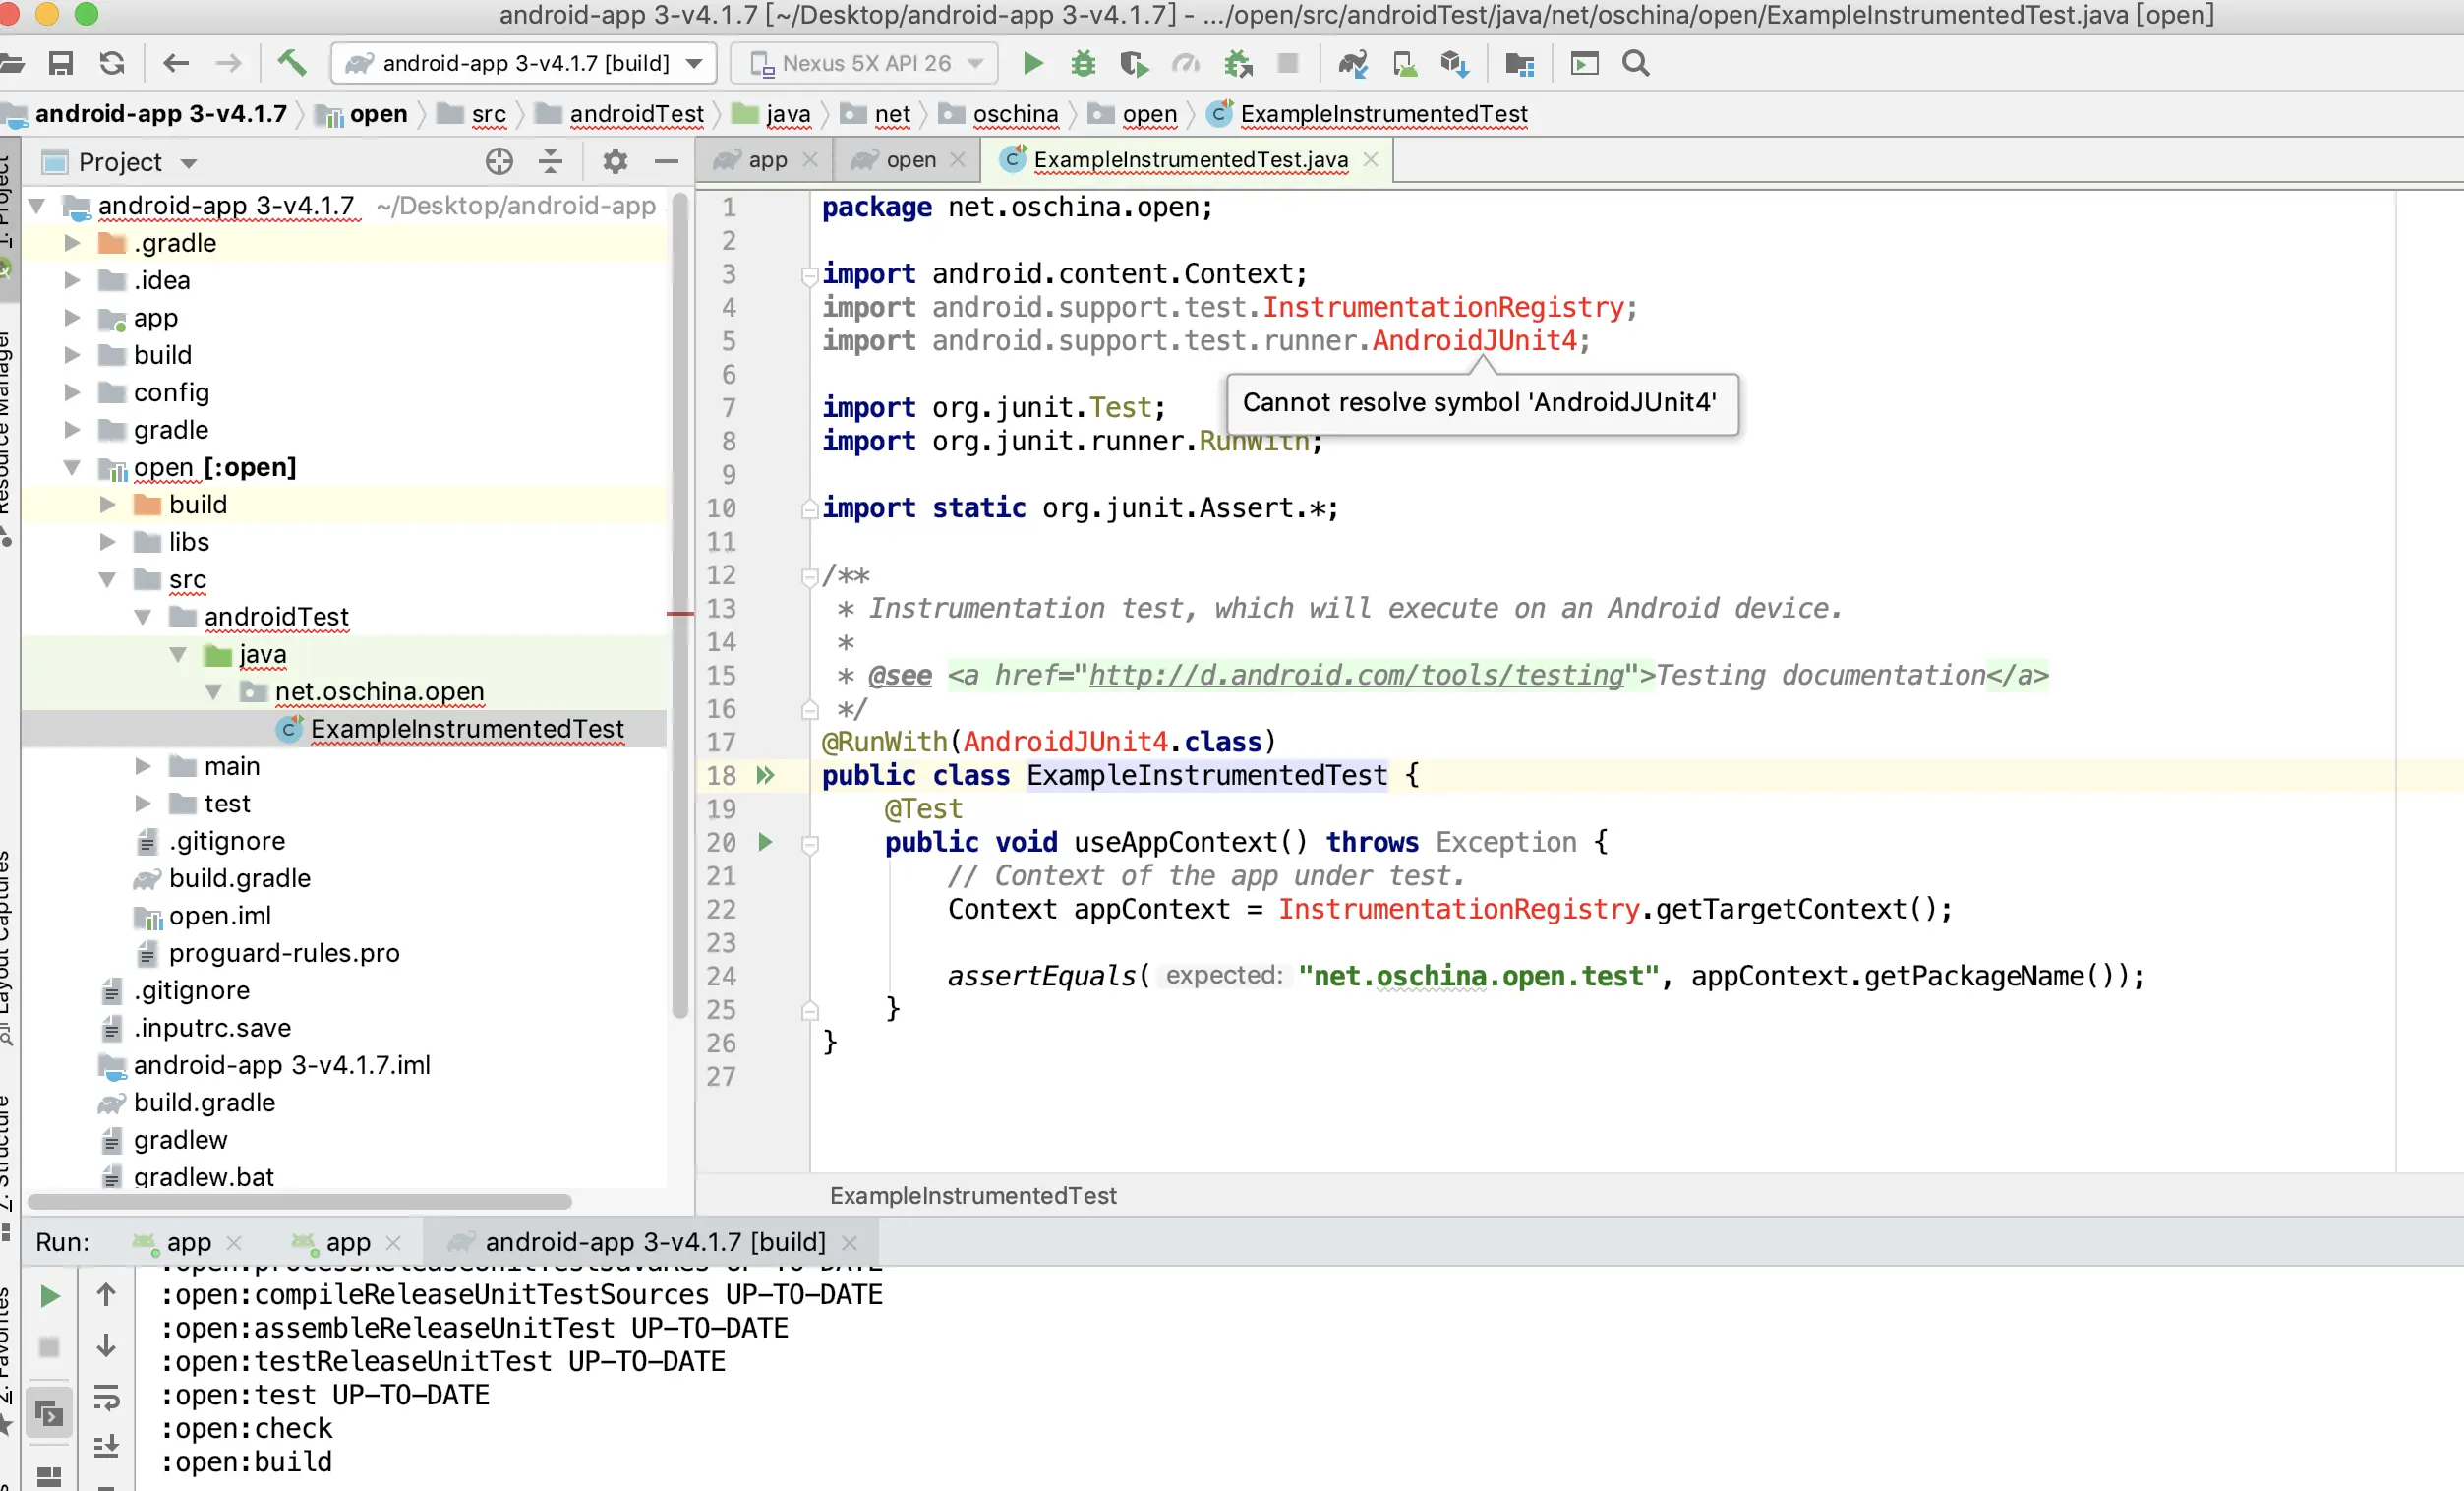
Task: Click the hammer Make Project icon
Action: point(291,63)
